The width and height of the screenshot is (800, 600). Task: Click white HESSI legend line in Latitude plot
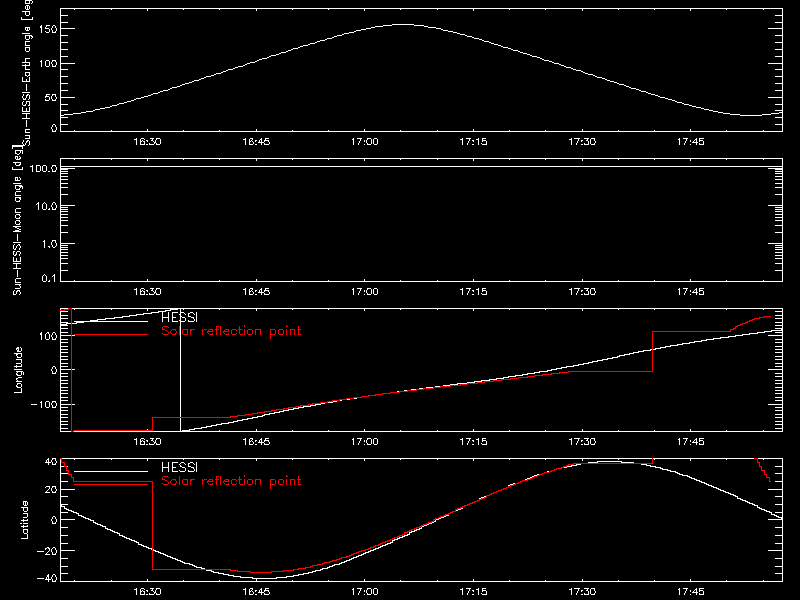111,471
